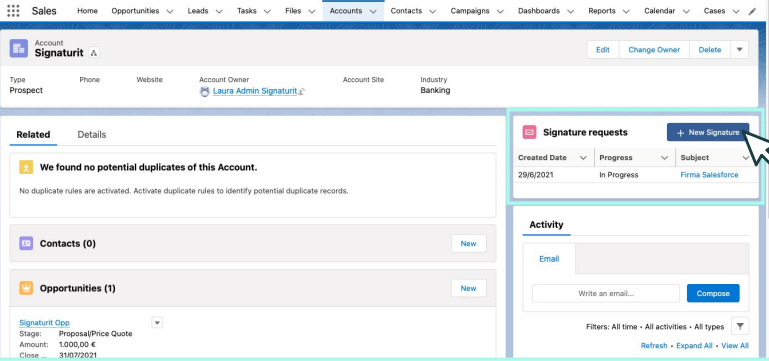This screenshot has width=769, height=361.
Task: Open the Signaturit Opp opportunity link
Action: click(44, 323)
